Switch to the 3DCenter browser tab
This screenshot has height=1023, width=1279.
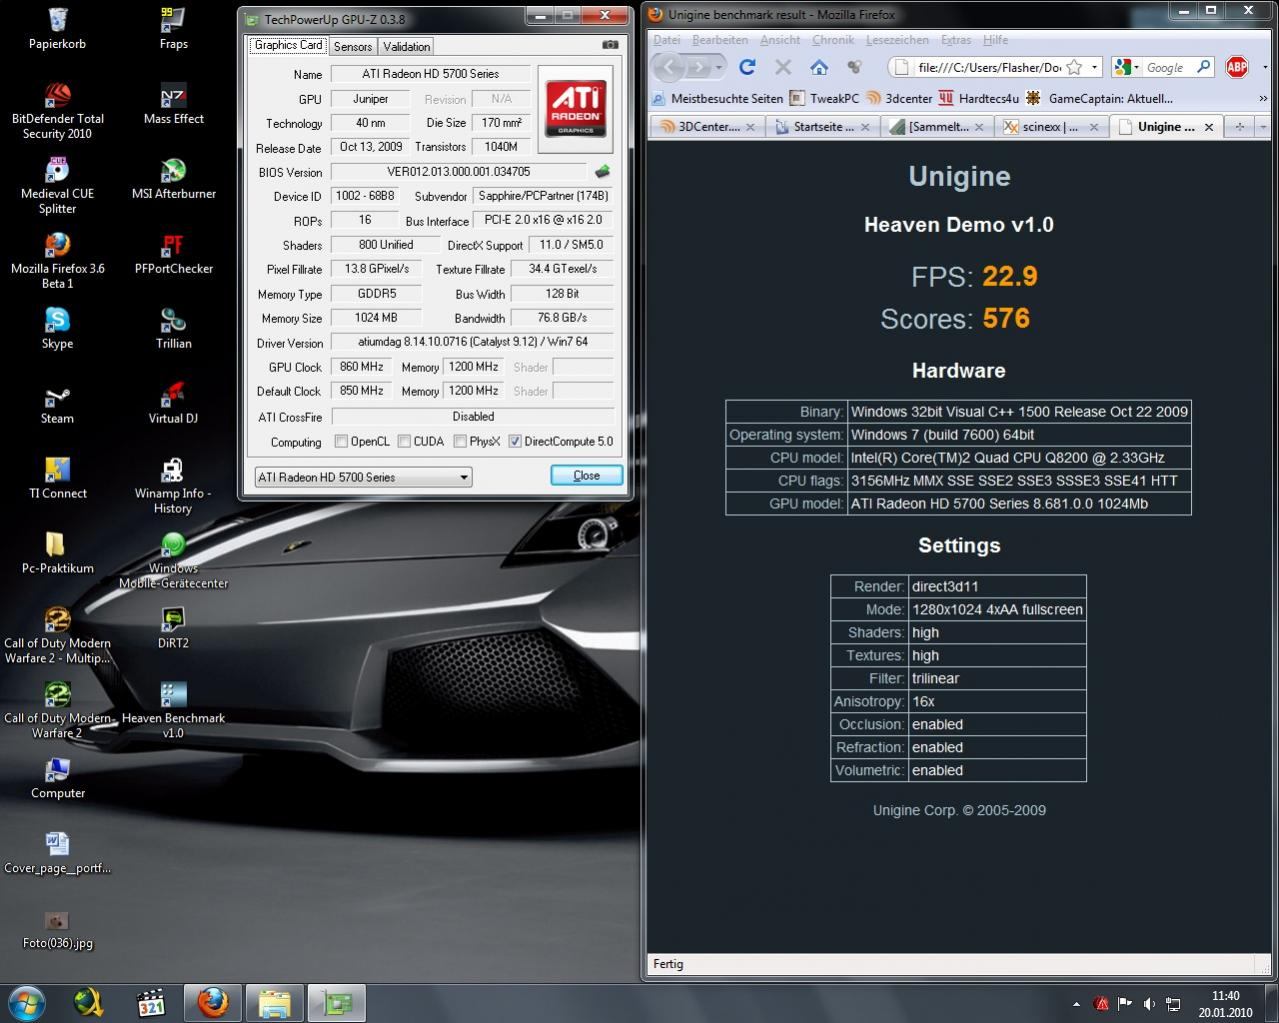[x=706, y=127]
